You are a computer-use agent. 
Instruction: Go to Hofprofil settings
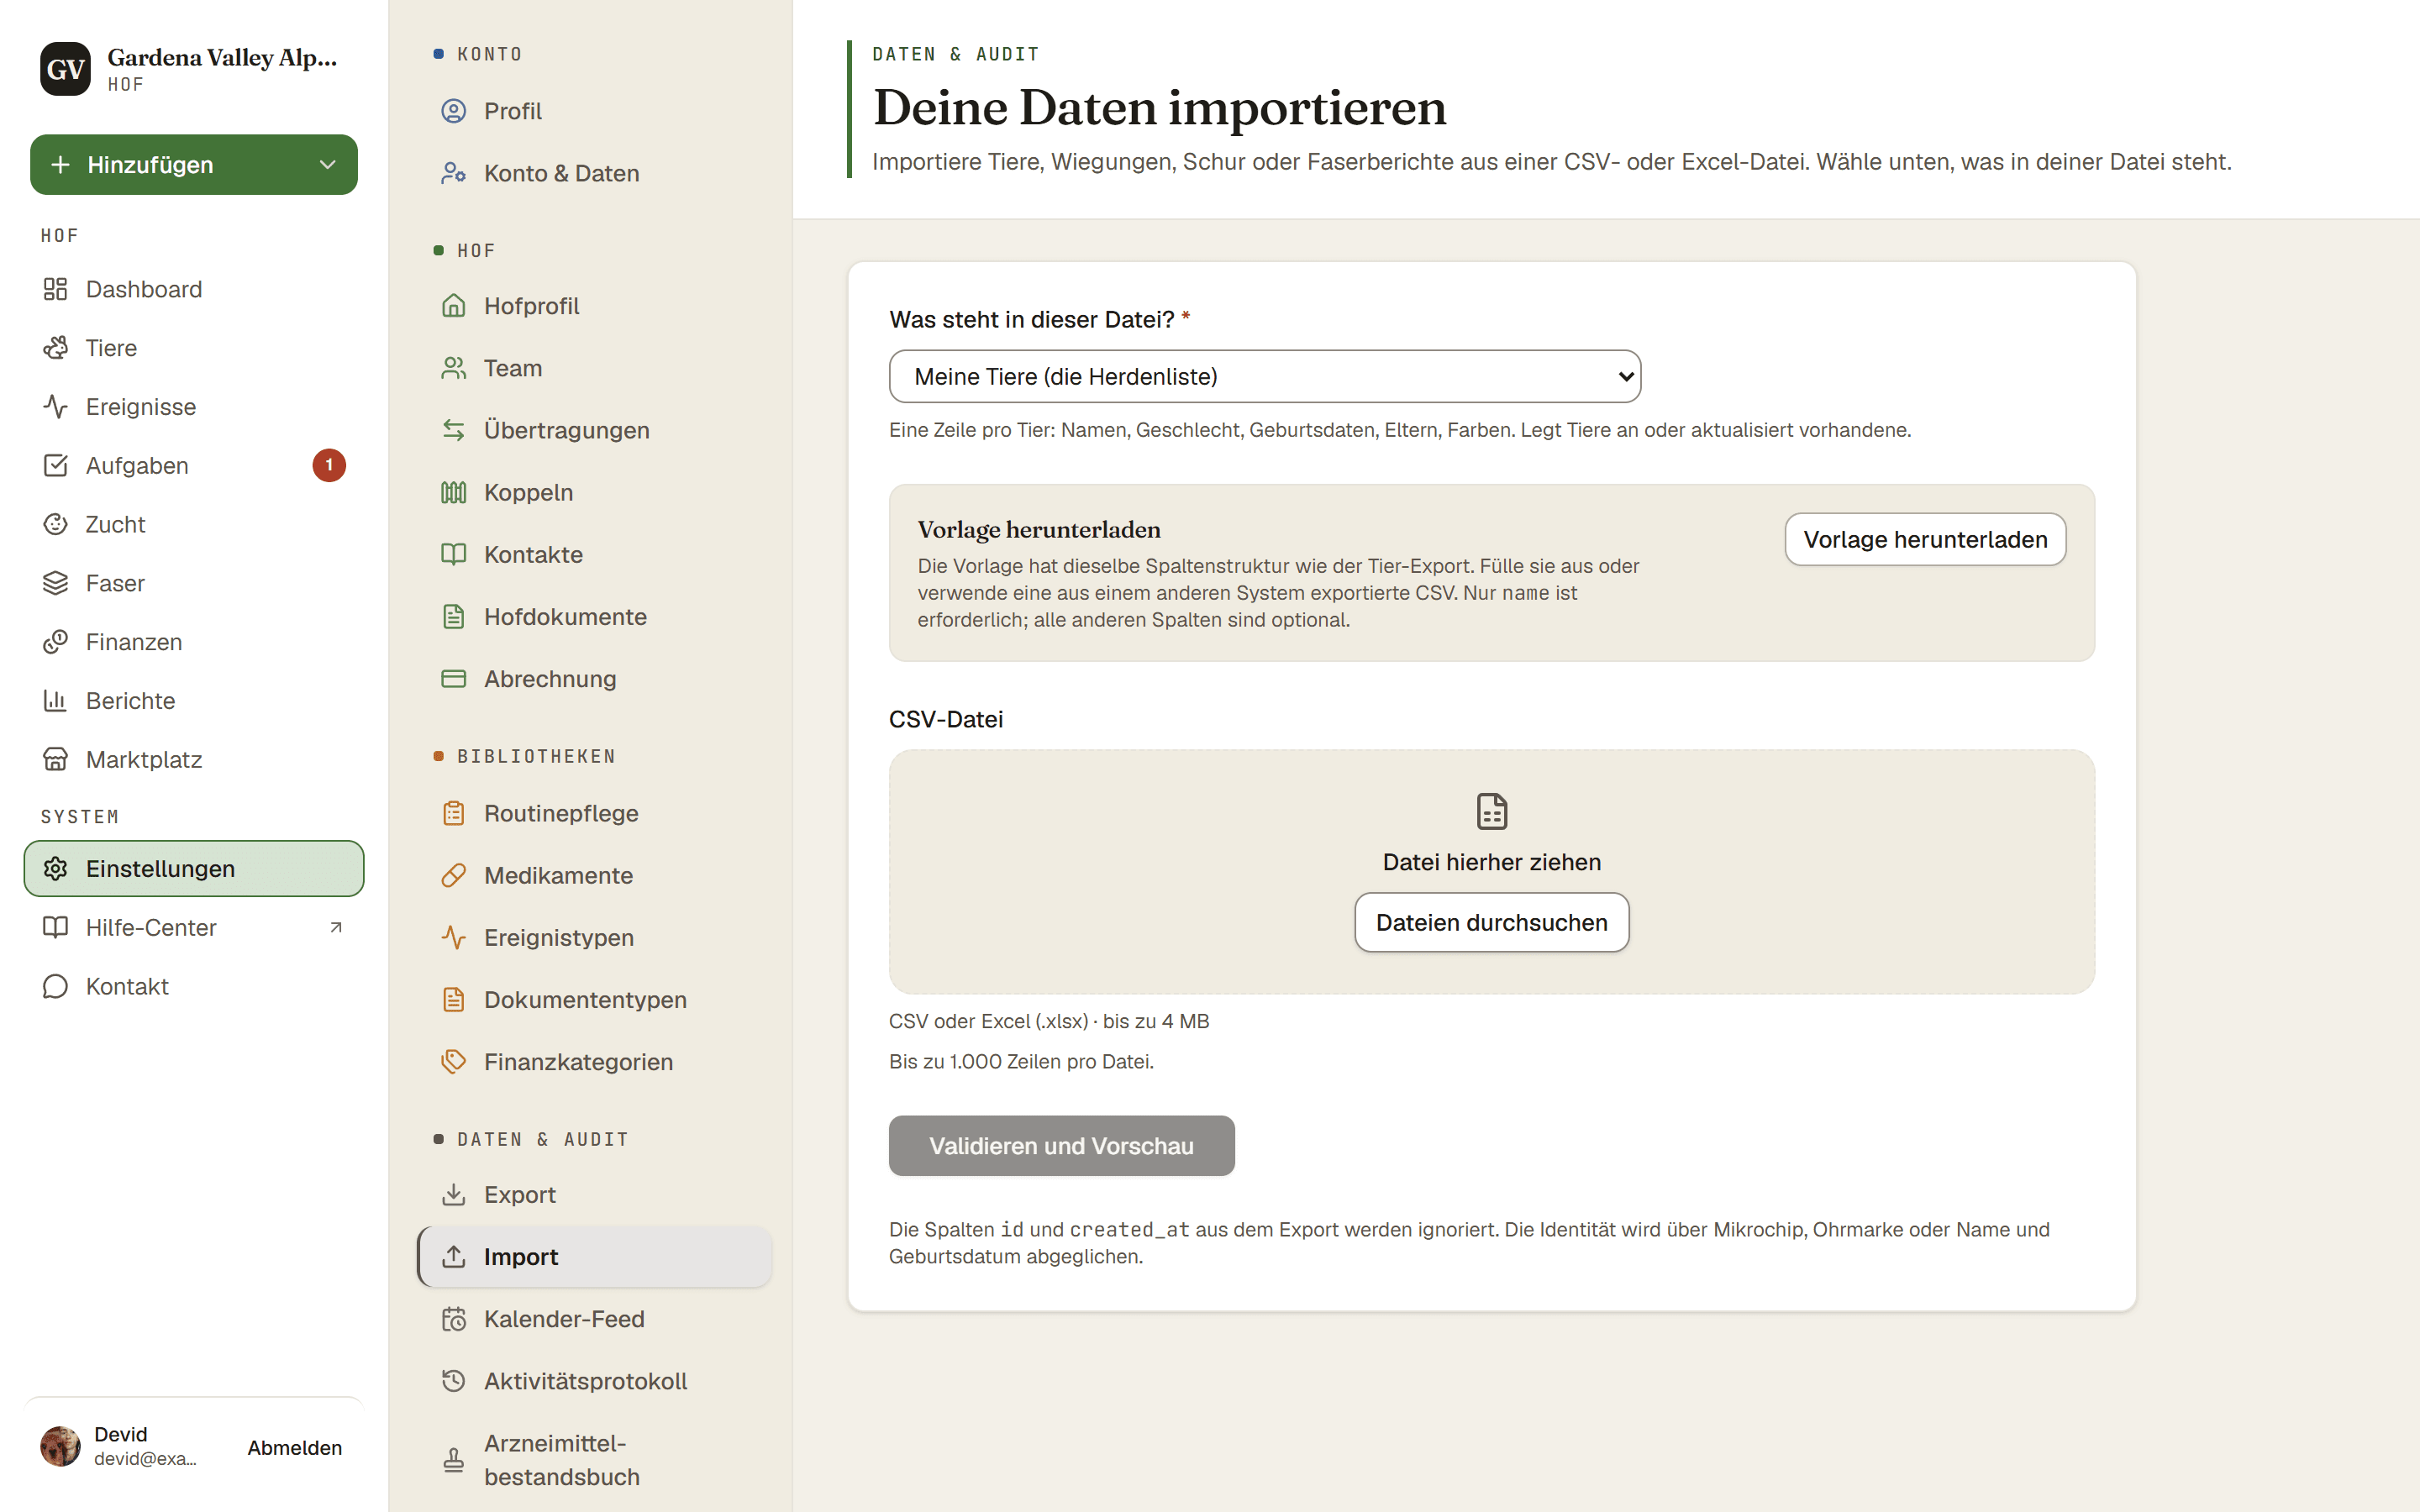pos(594,306)
